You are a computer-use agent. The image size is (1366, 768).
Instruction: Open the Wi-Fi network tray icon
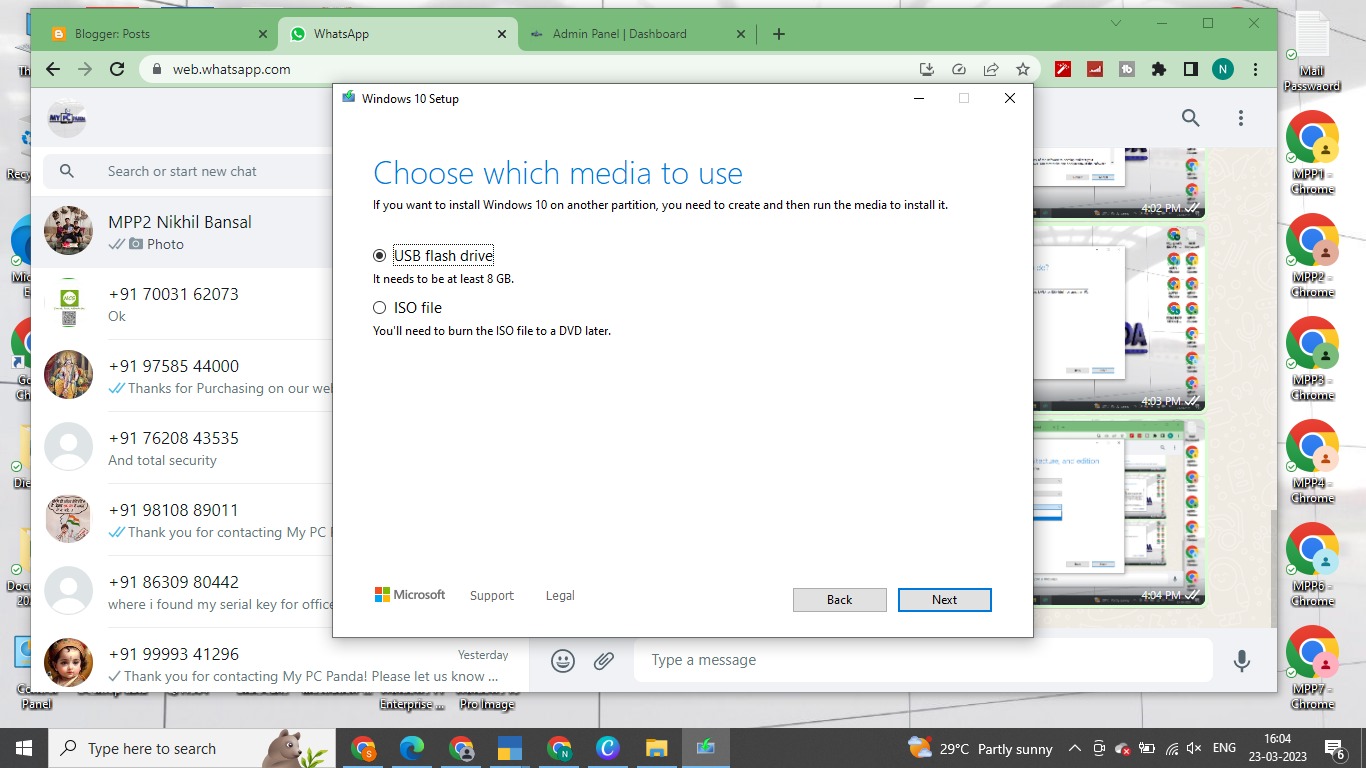pos(1171,748)
